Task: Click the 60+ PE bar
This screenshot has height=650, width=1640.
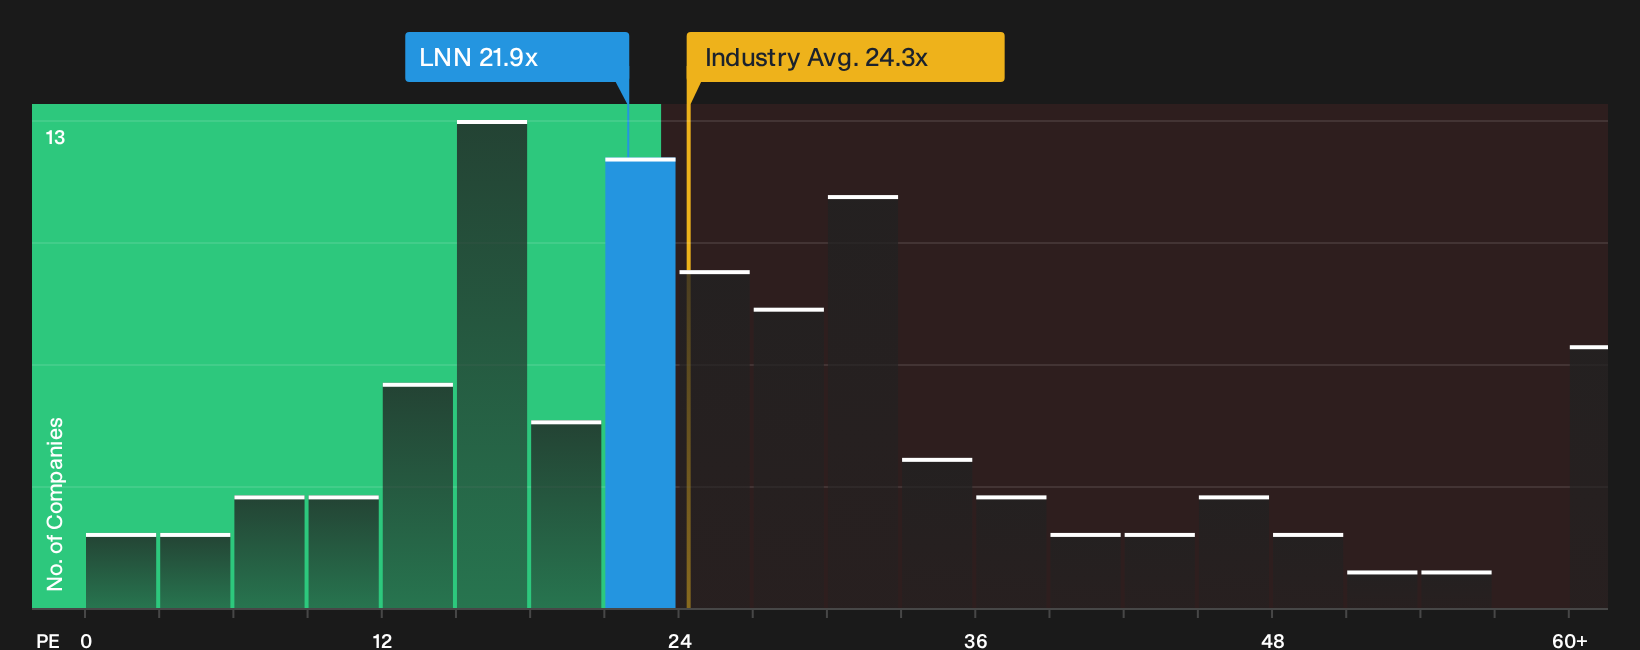Action: [x=1588, y=477]
